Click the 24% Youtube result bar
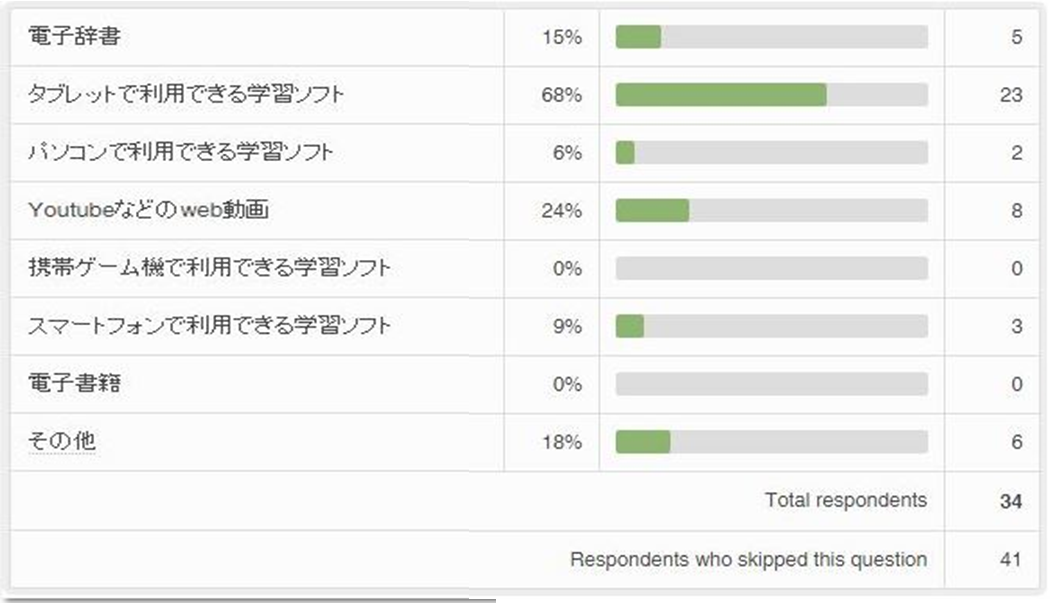Viewport: 1050px width, 603px height. point(771,210)
